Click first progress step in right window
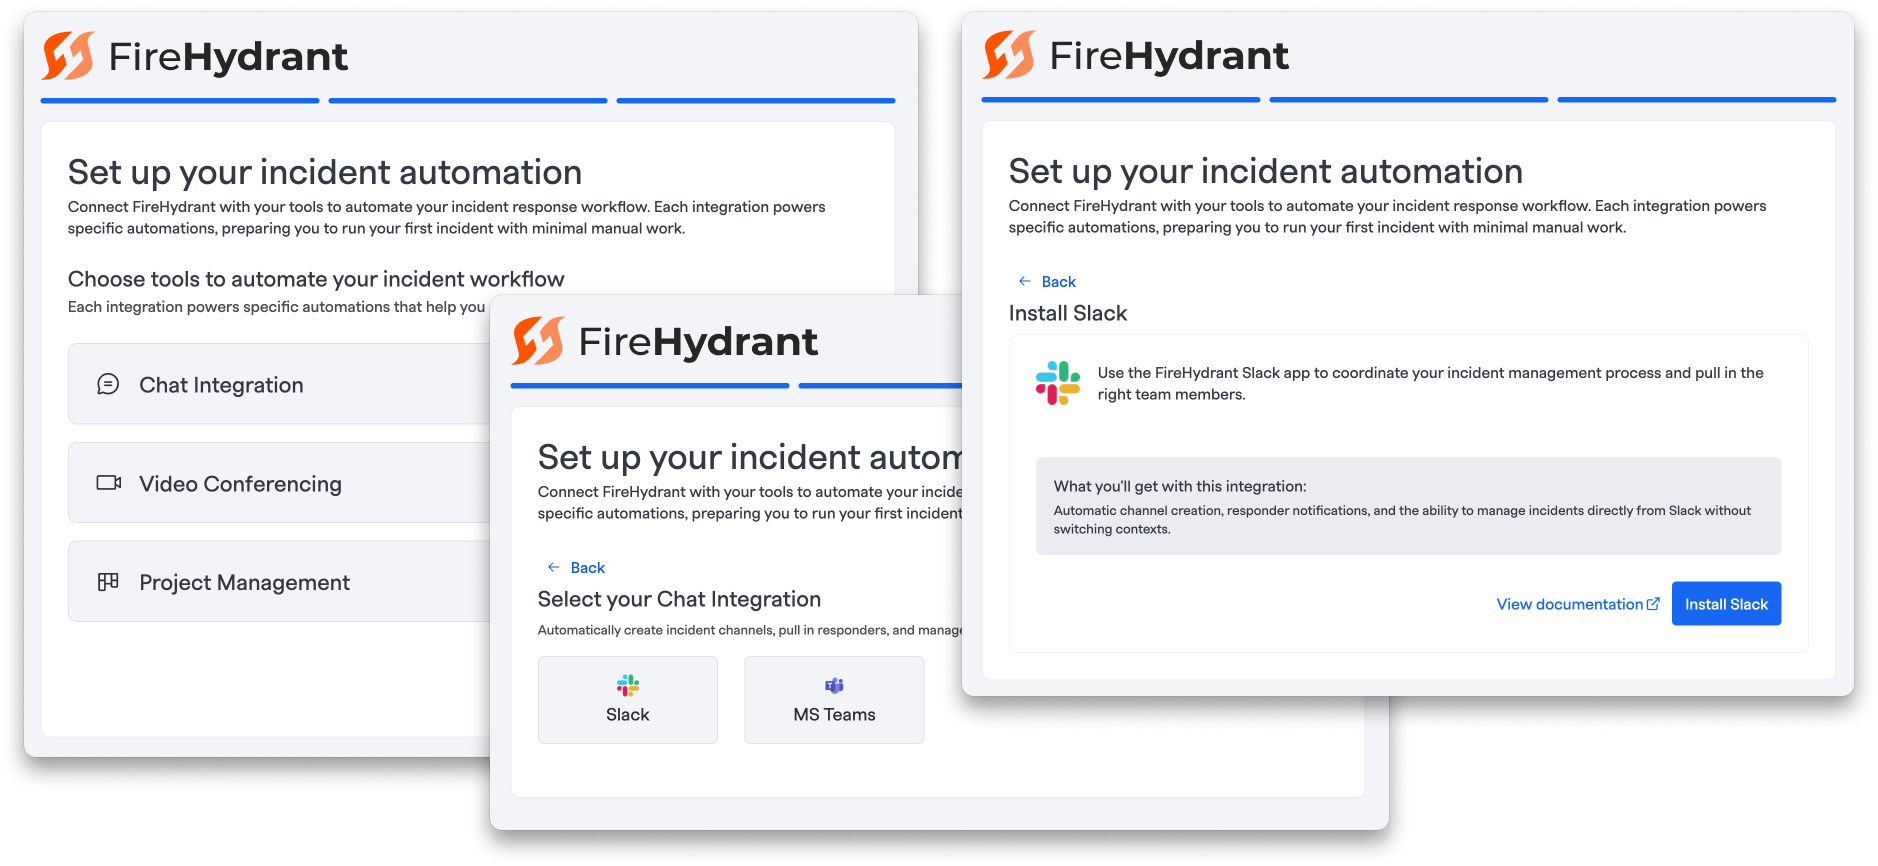This screenshot has height=866, width=1878. 1121,100
